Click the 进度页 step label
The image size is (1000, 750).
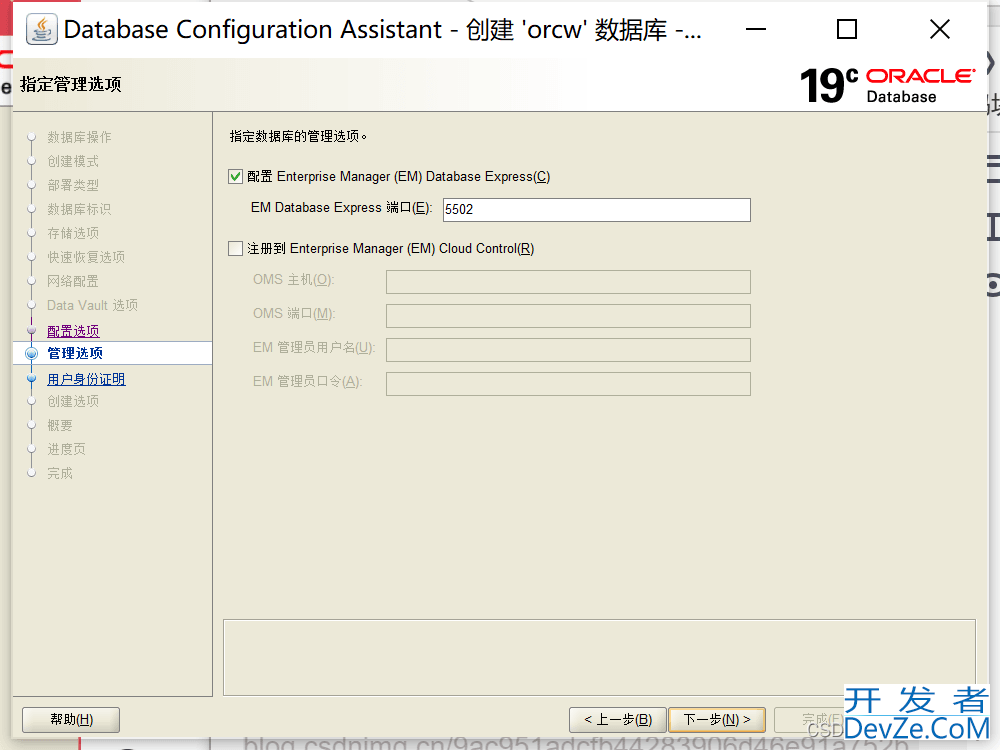[x=66, y=450]
